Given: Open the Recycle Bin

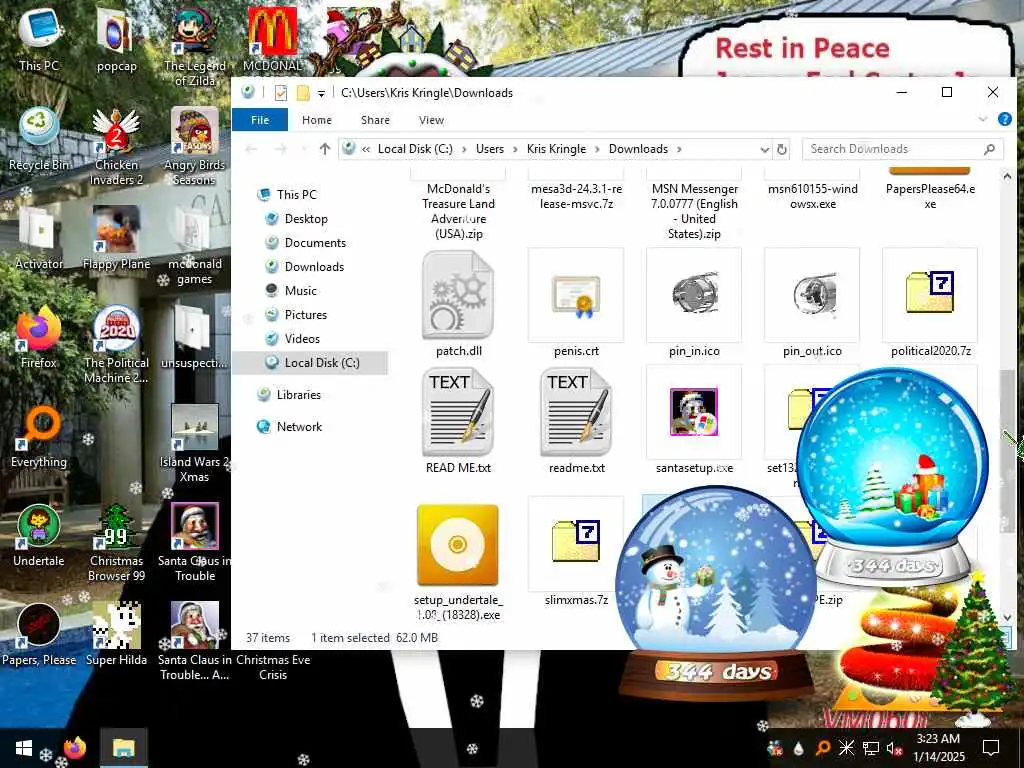Looking at the screenshot, I should coord(39,138).
